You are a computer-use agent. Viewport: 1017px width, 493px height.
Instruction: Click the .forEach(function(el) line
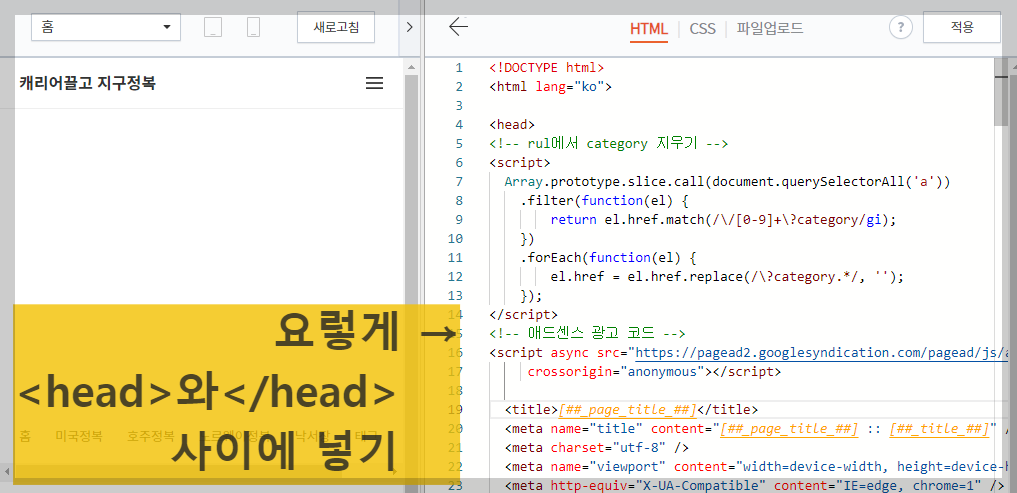[608, 258]
